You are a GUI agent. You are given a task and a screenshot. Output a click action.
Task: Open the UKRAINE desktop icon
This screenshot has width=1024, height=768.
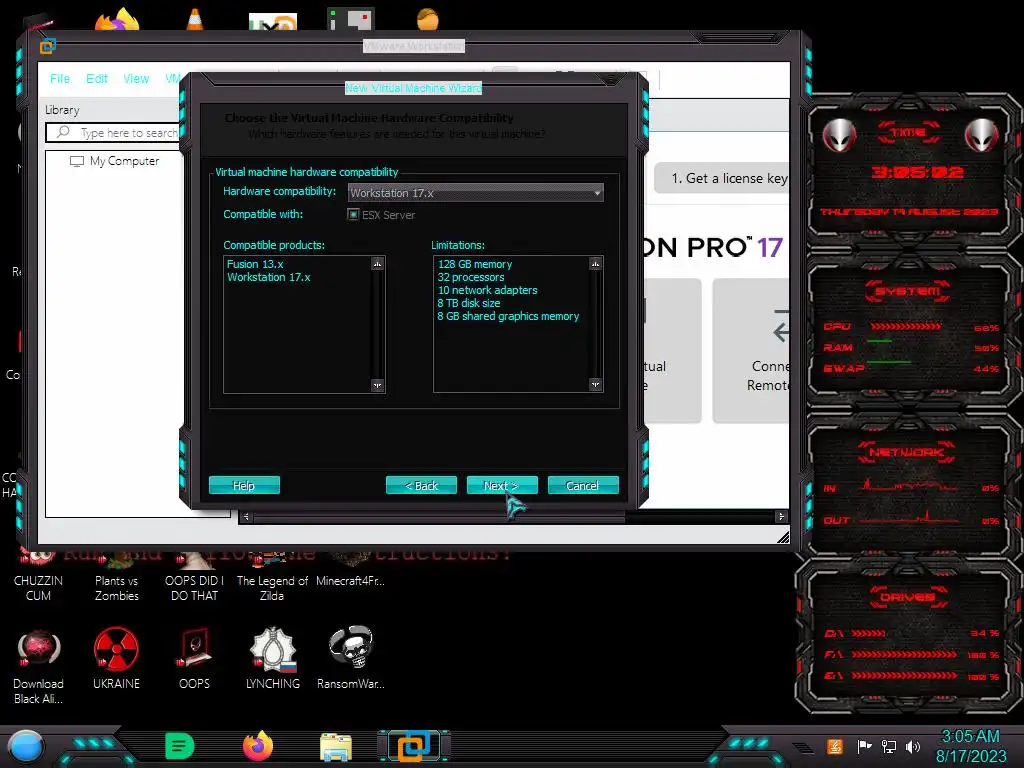coord(116,658)
